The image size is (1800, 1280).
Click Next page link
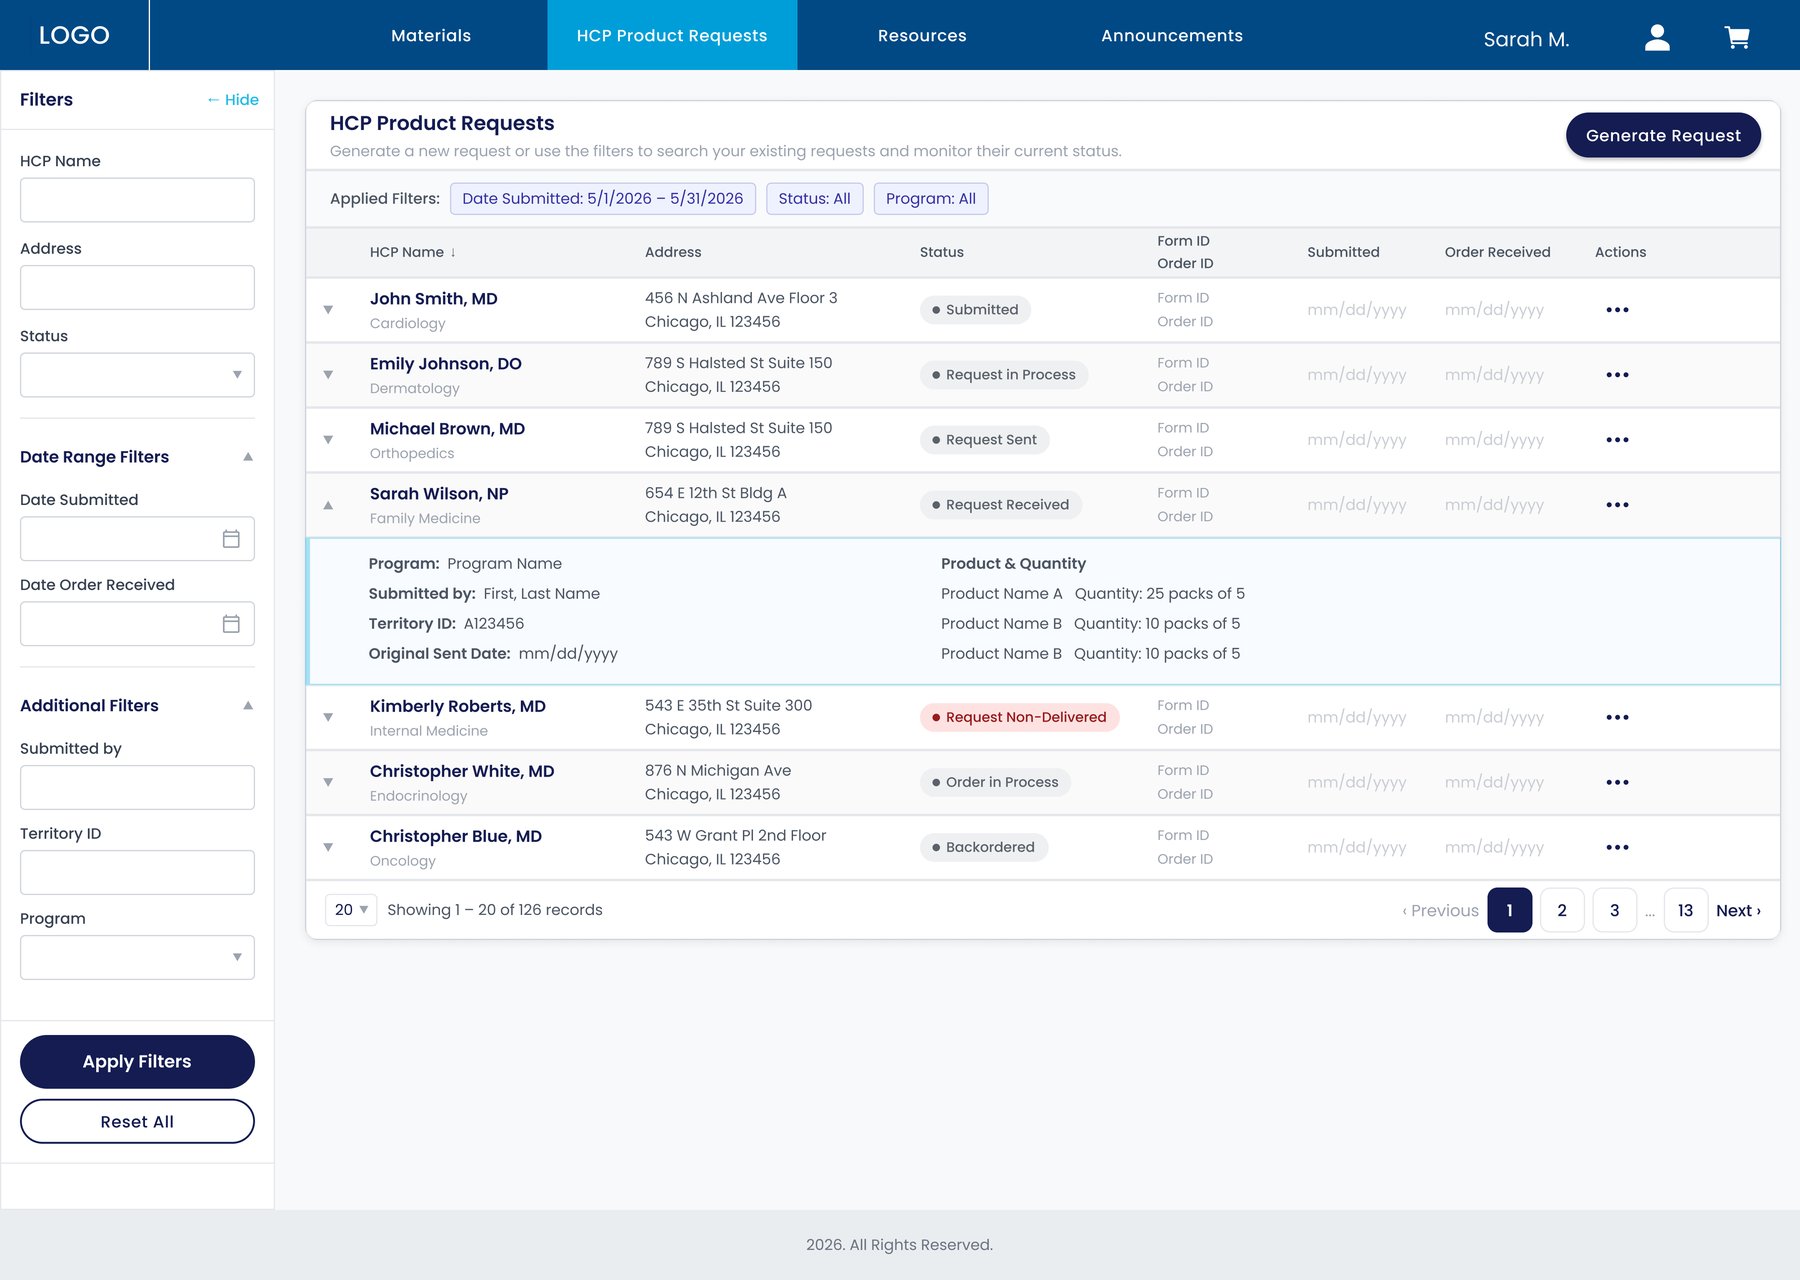(1738, 911)
